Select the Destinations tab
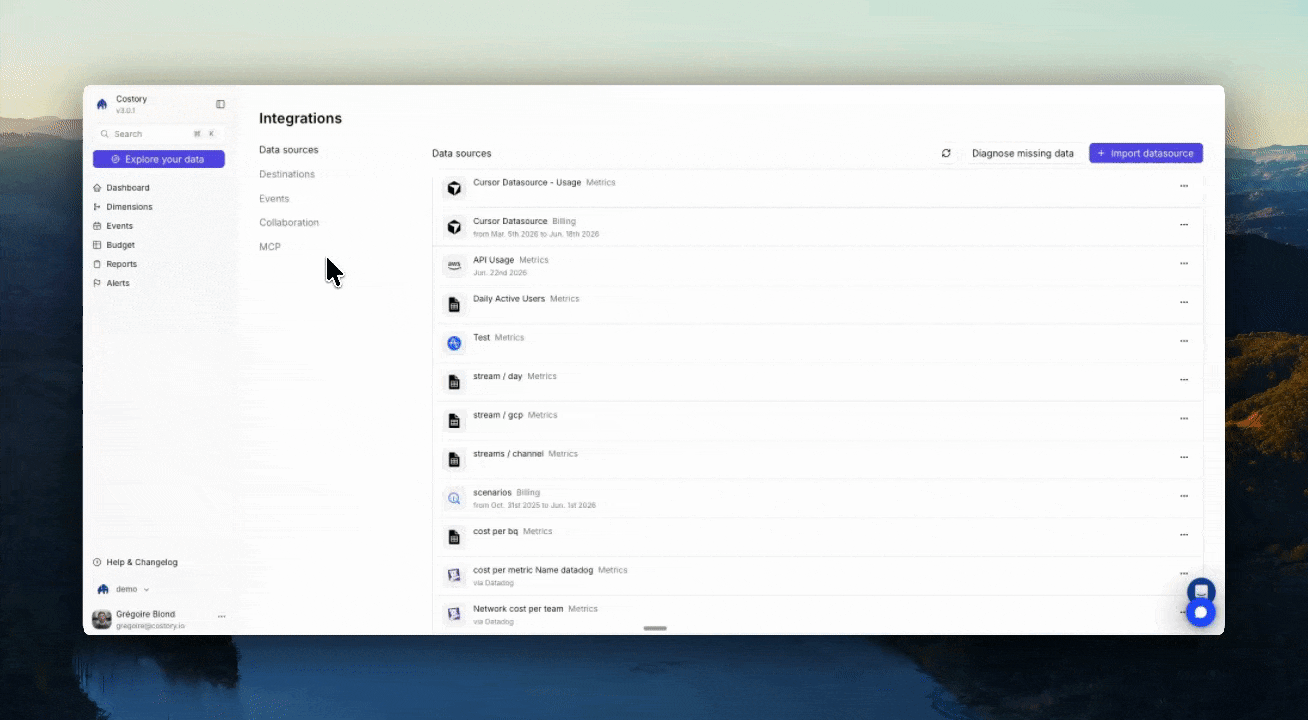 pos(287,174)
